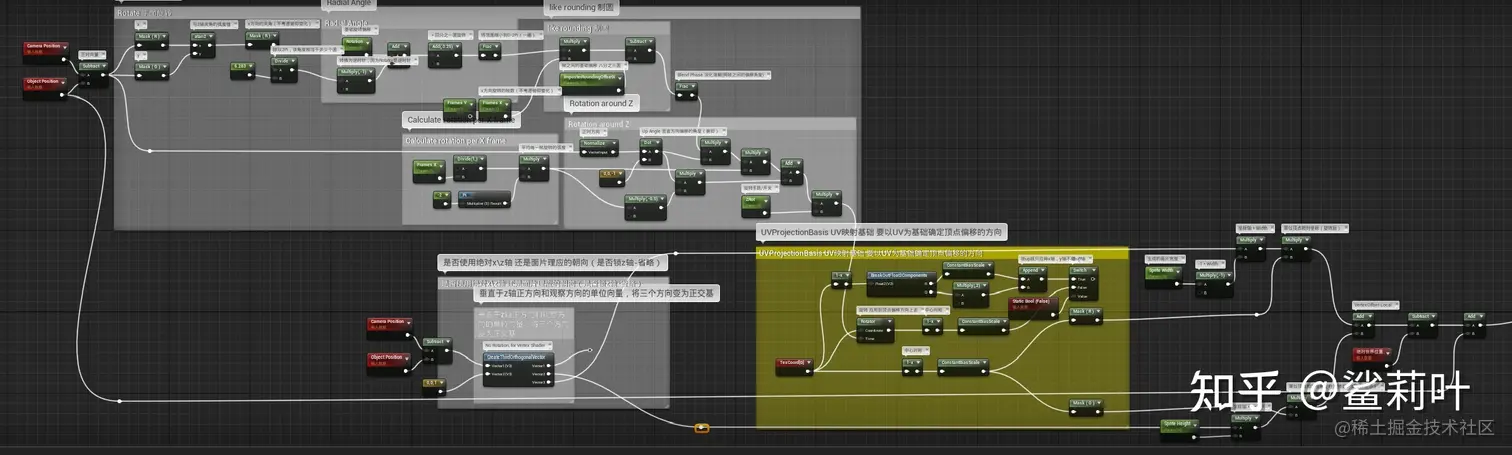This screenshot has width=1512, height=455.
Task: Select the Append node
Action: click(1032, 279)
